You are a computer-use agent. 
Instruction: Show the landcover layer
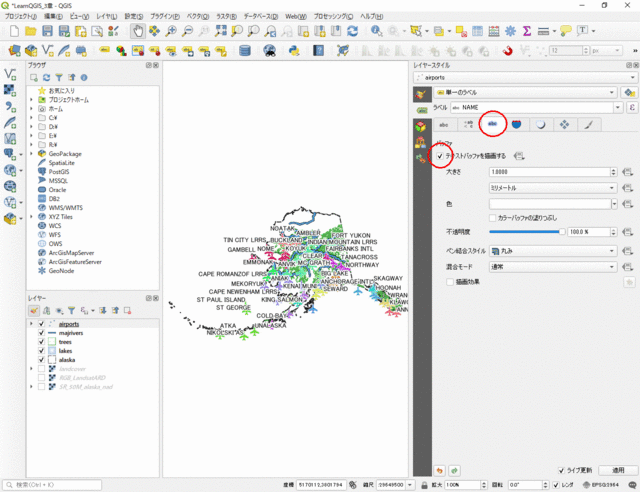(41, 369)
